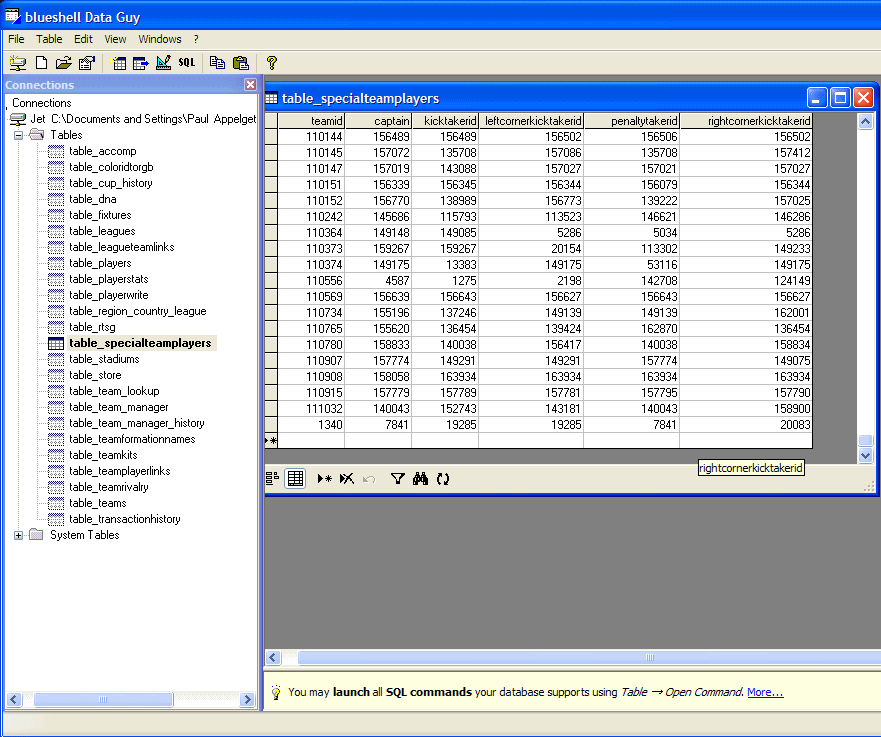
Task: Expand the System Tables node
Action: point(19,535)
